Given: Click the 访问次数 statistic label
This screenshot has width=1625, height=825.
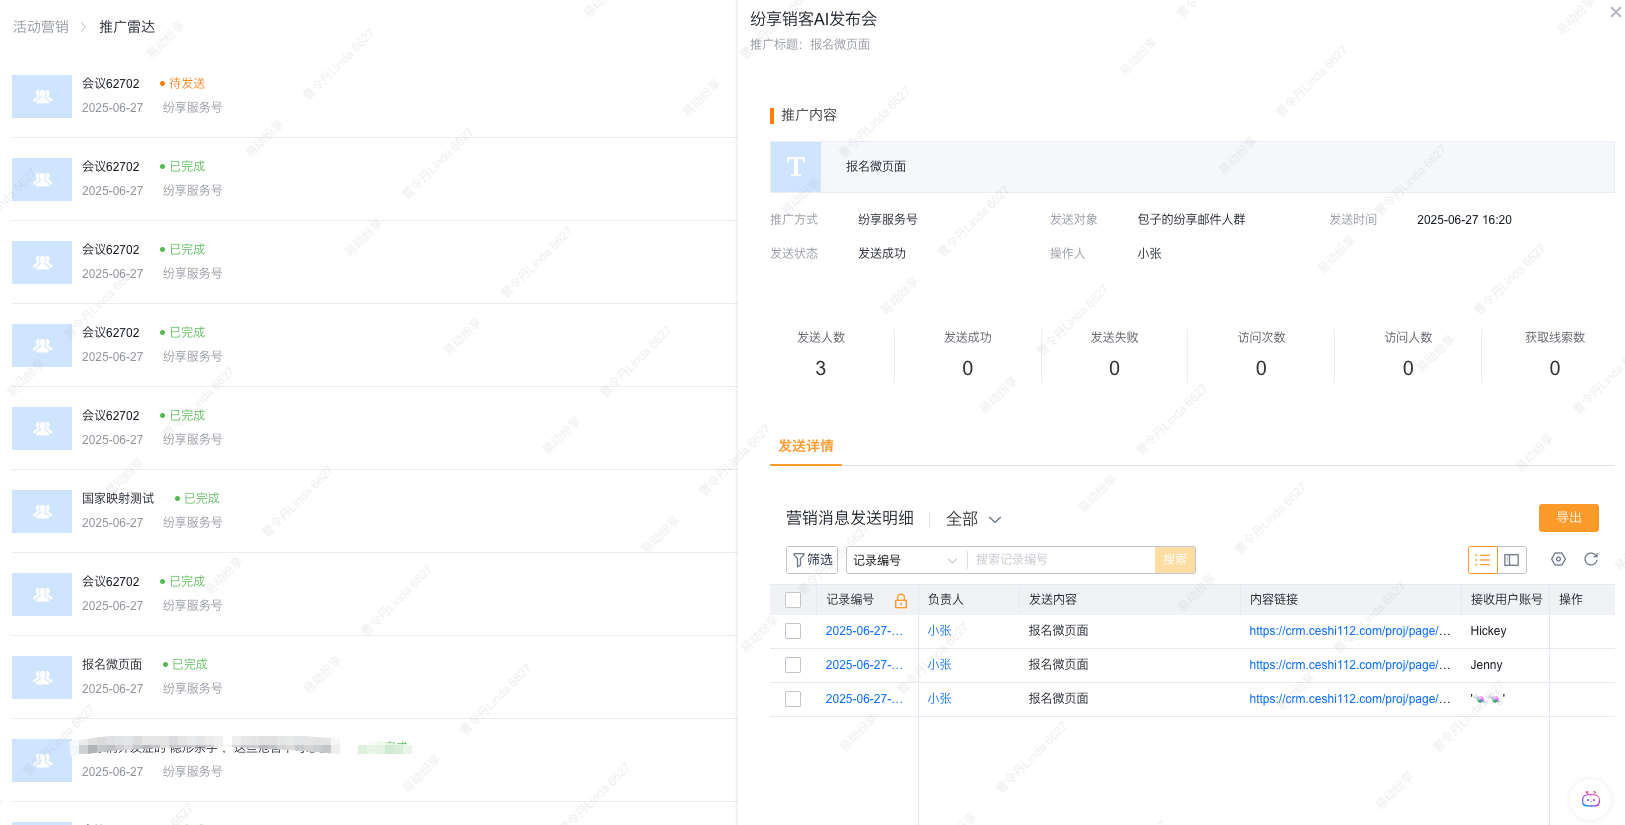Looking at the screenshot, I should point(1261,337).
